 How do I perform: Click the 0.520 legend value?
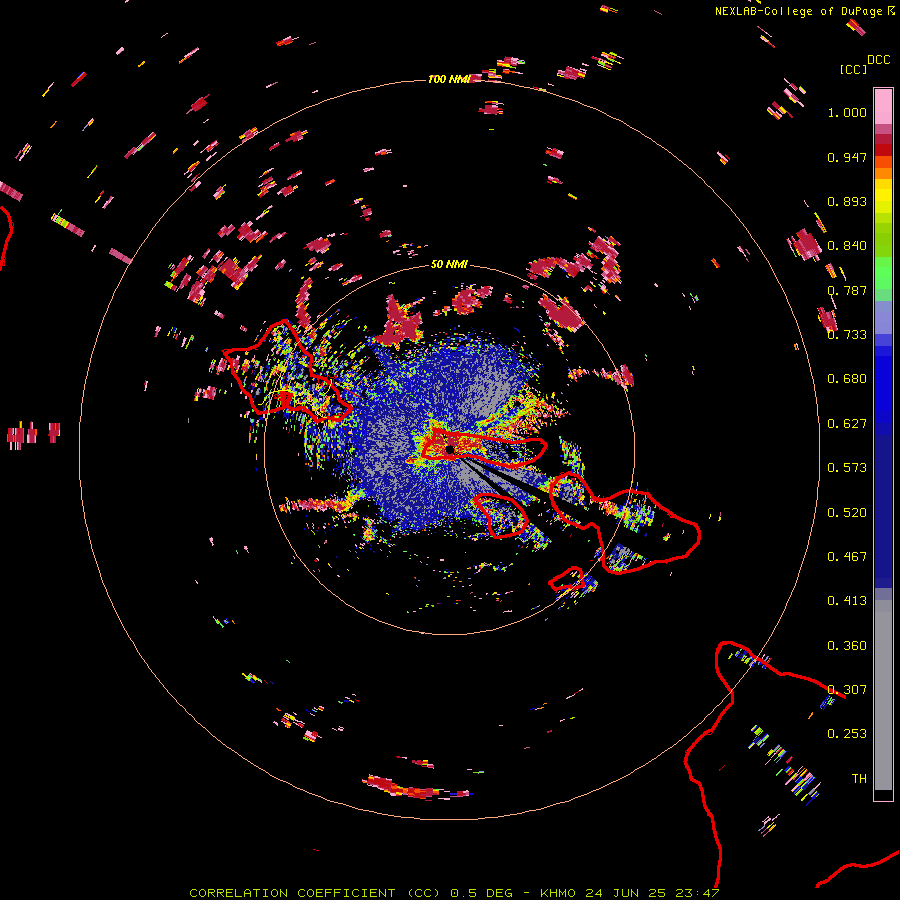point(847,513)
